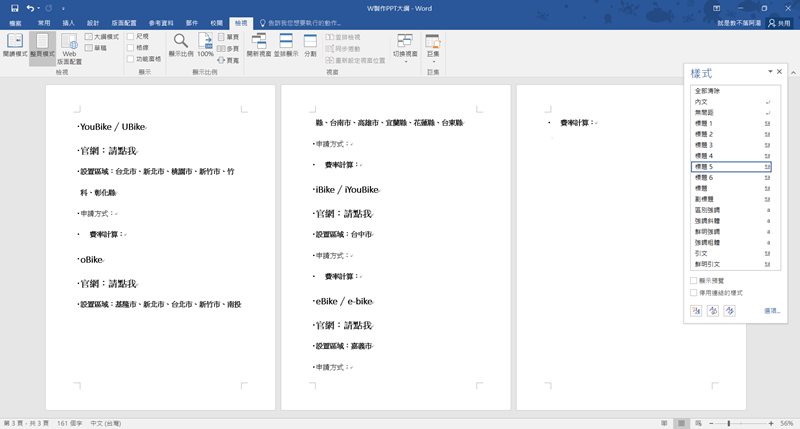Click 重新設定視窗位置 reset window position
The width and height of the screenshot is (800, 429).
point(355,60)
